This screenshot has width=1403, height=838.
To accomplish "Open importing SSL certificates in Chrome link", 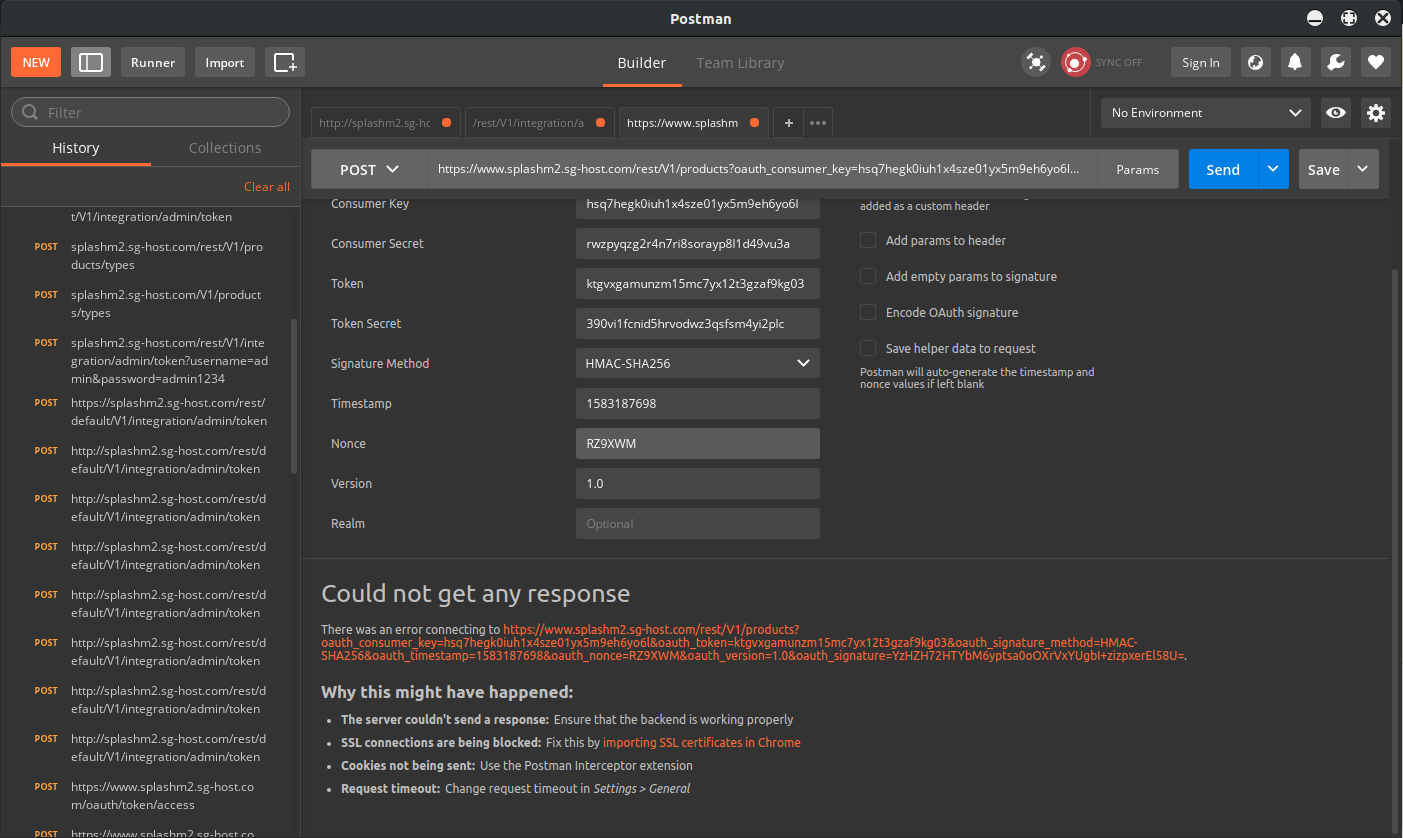I will [x=702, y=742].
